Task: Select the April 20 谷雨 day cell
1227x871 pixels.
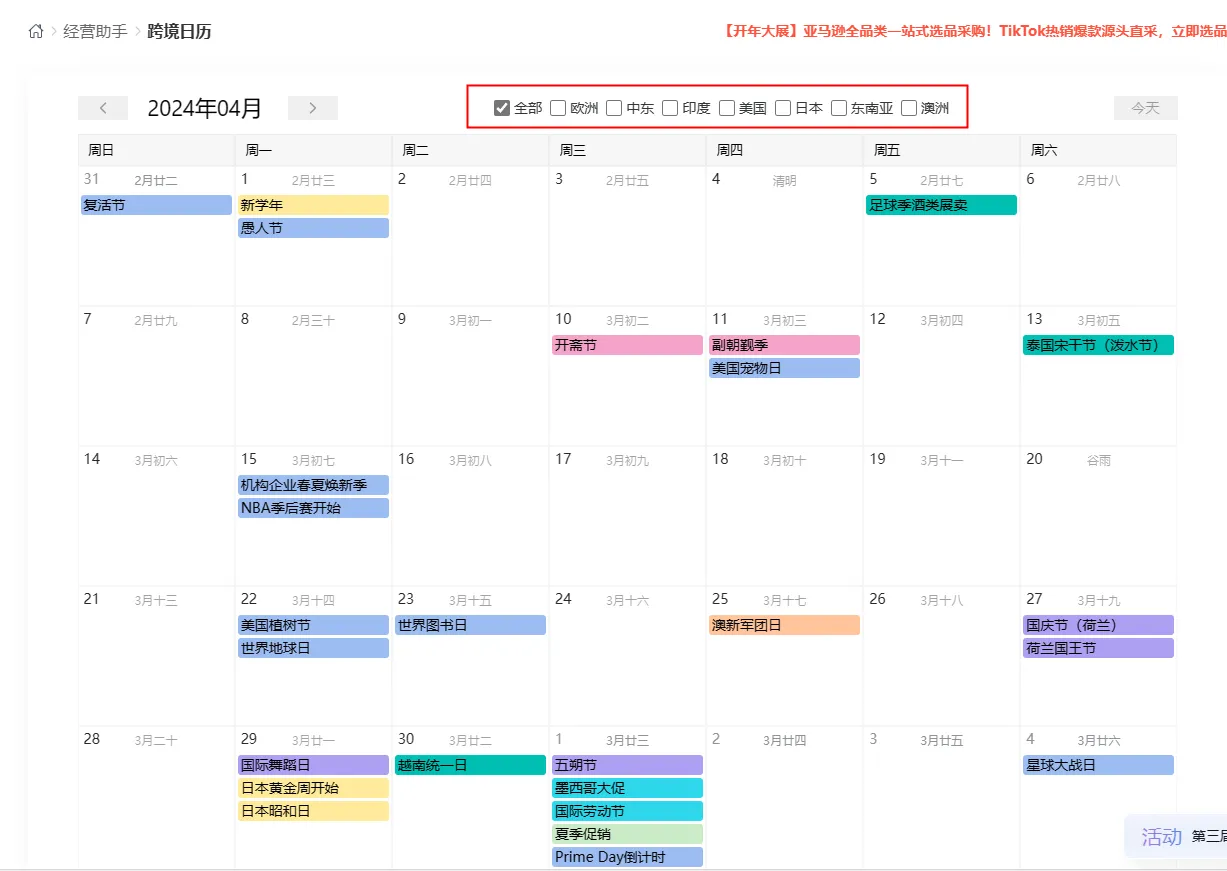Action: (1098, 516)
